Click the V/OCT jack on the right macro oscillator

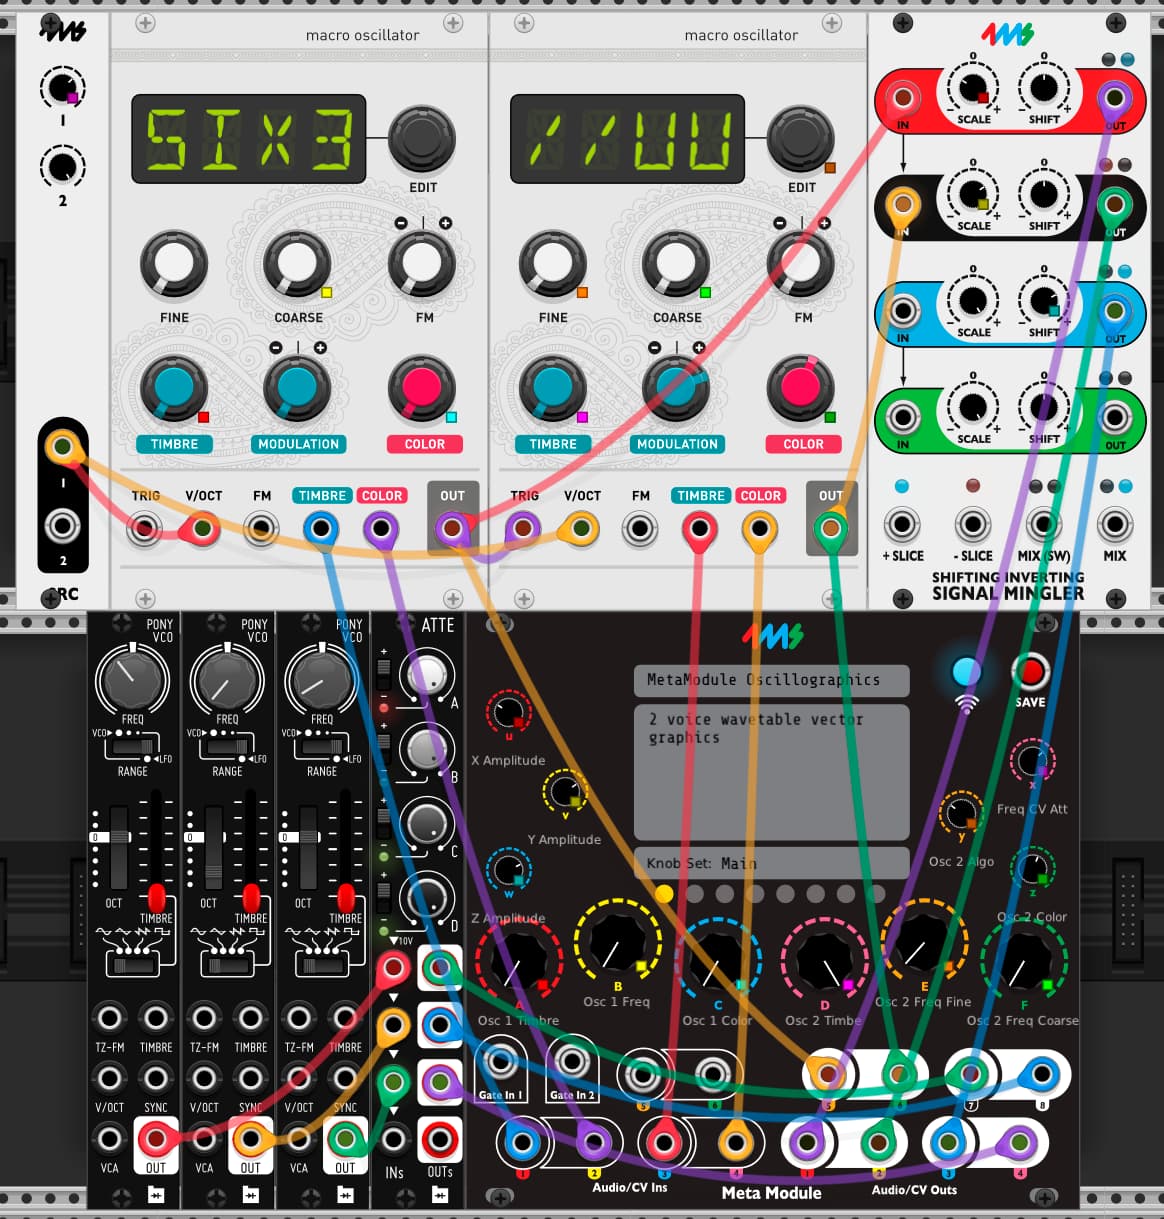click(x=580, y=528)
